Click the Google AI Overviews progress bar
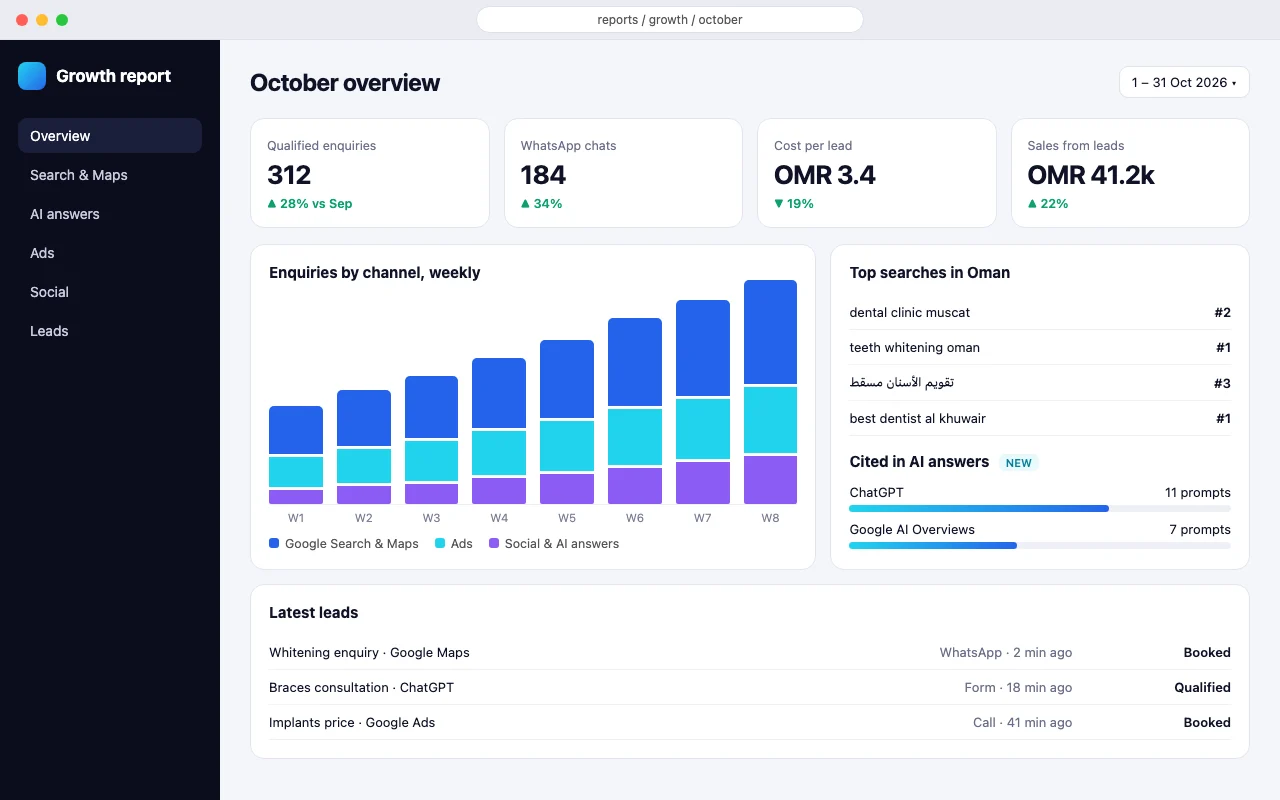1280x800 pixels. point(1040,545)
